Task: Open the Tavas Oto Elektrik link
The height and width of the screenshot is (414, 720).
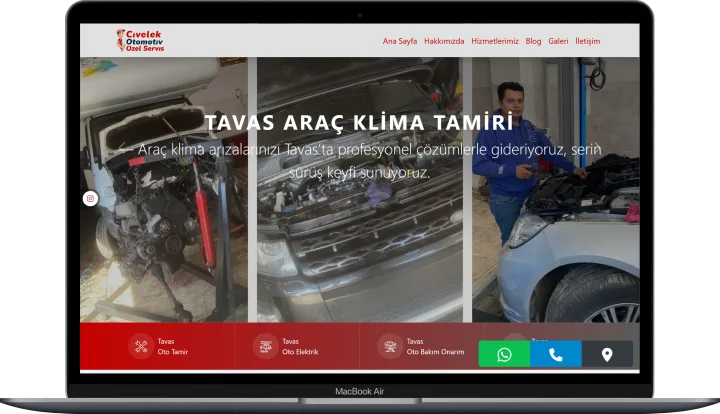Action: (x=300, y=347)
